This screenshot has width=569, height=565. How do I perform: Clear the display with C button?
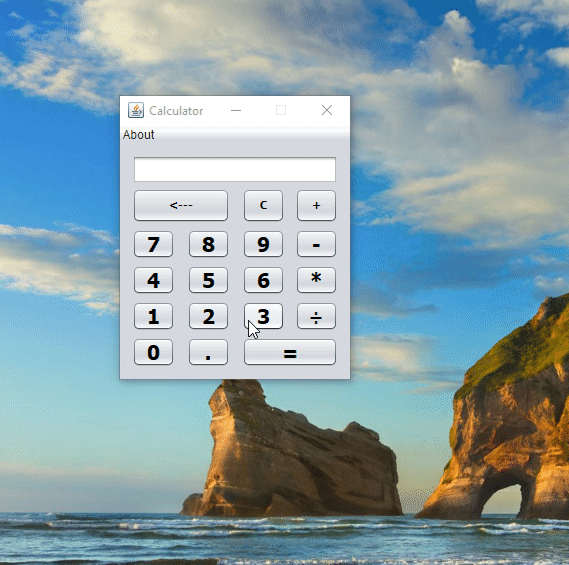pyautogui.click(x=263, y=205)
